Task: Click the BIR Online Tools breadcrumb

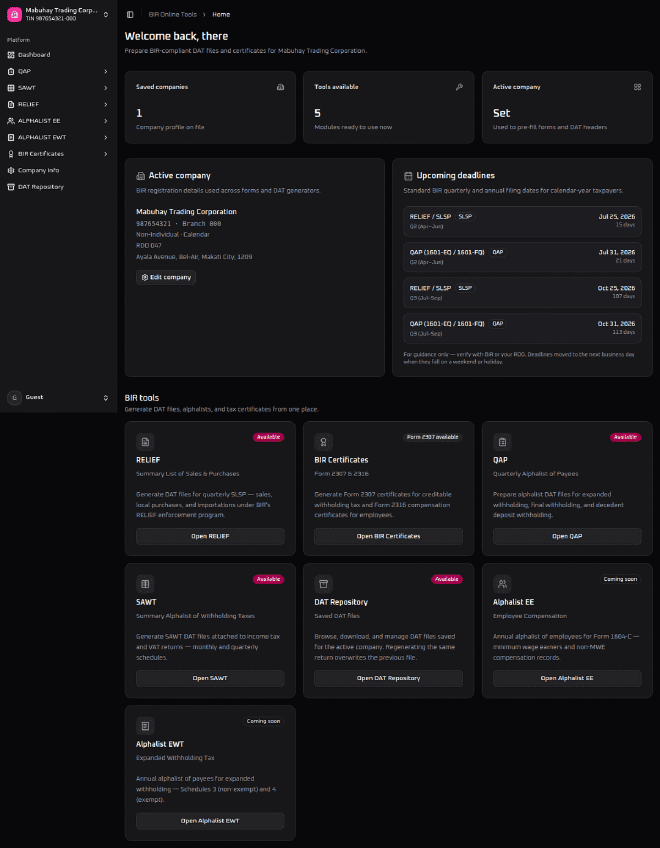Action: pos(173,15)
